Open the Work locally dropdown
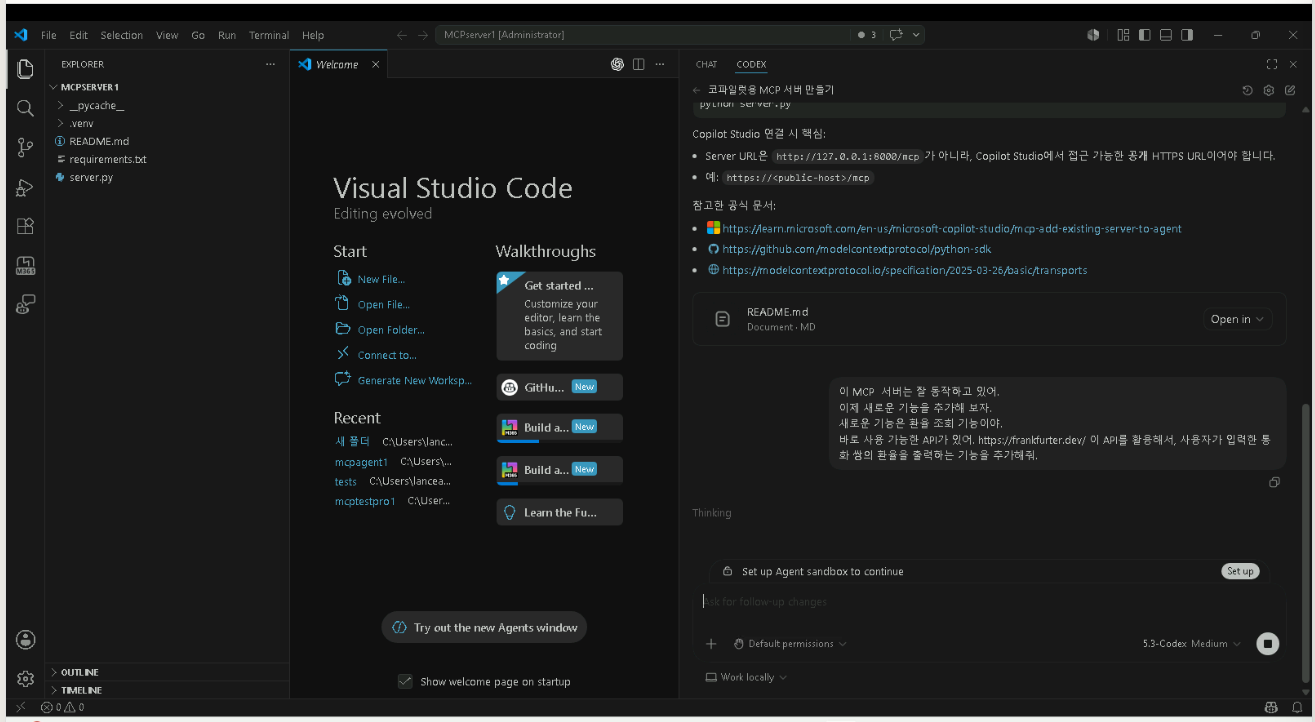Screen dimensions: 1315x722 point(746,677)
